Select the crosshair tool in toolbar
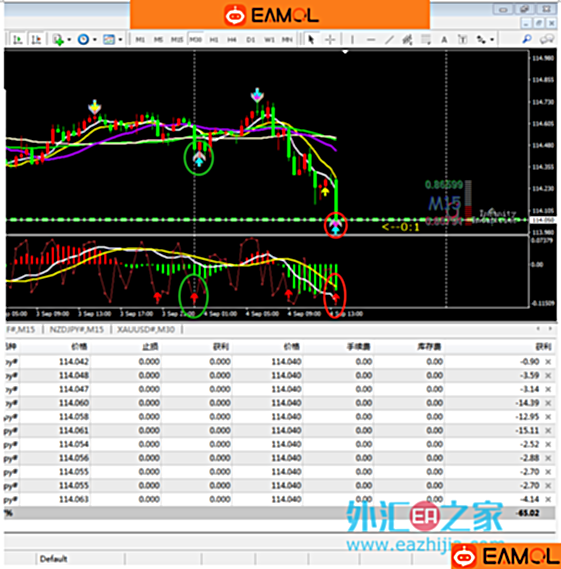 coord(330,39)
